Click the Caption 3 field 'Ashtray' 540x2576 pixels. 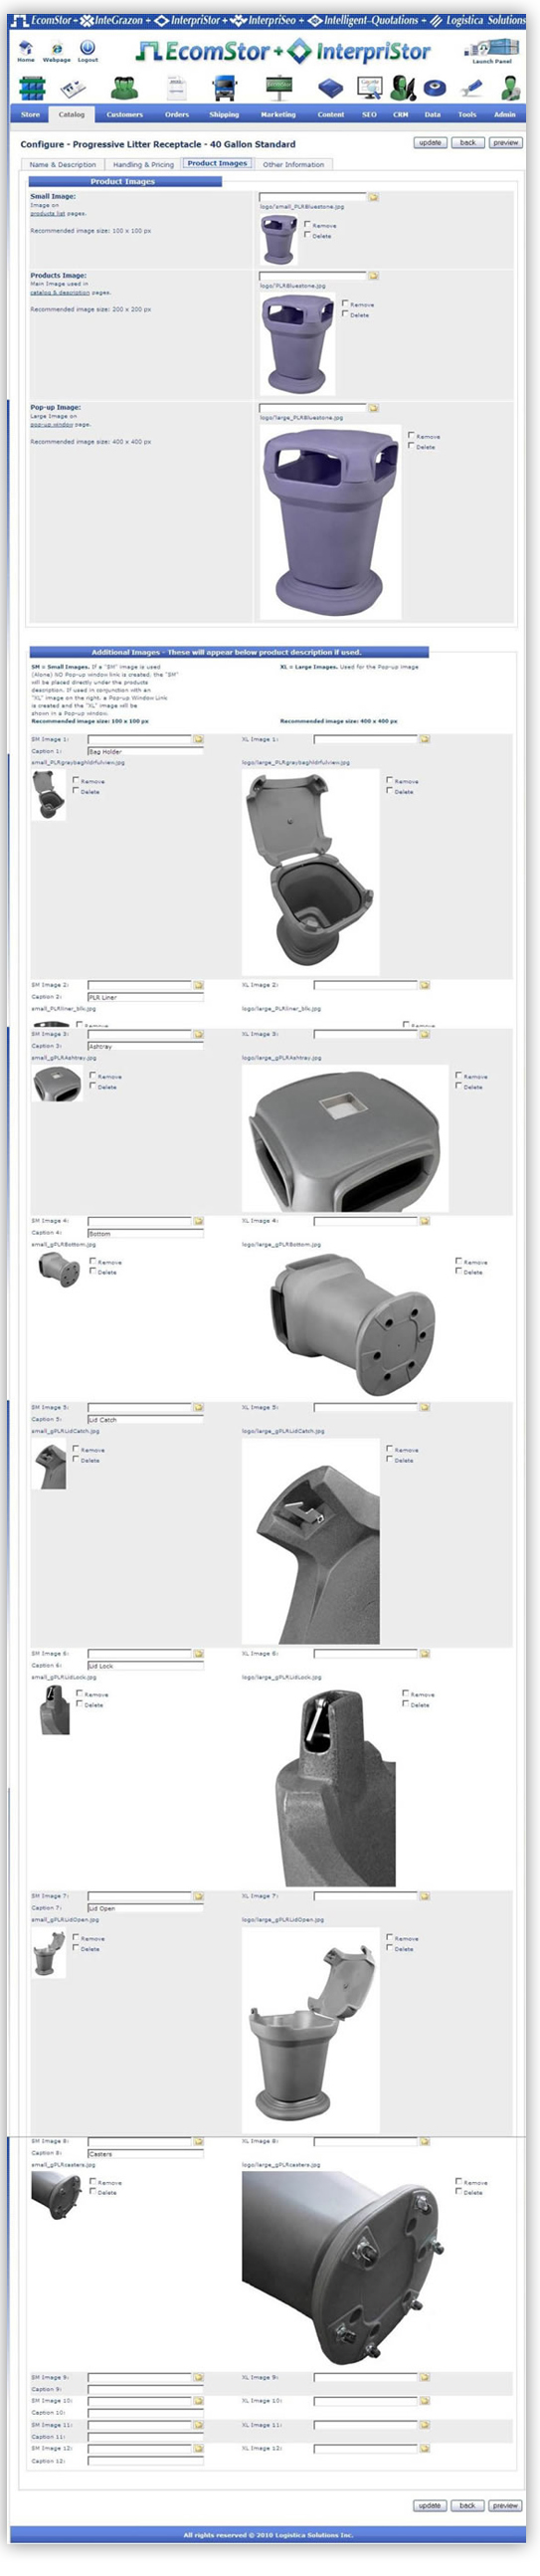[x=145, y=1047]
